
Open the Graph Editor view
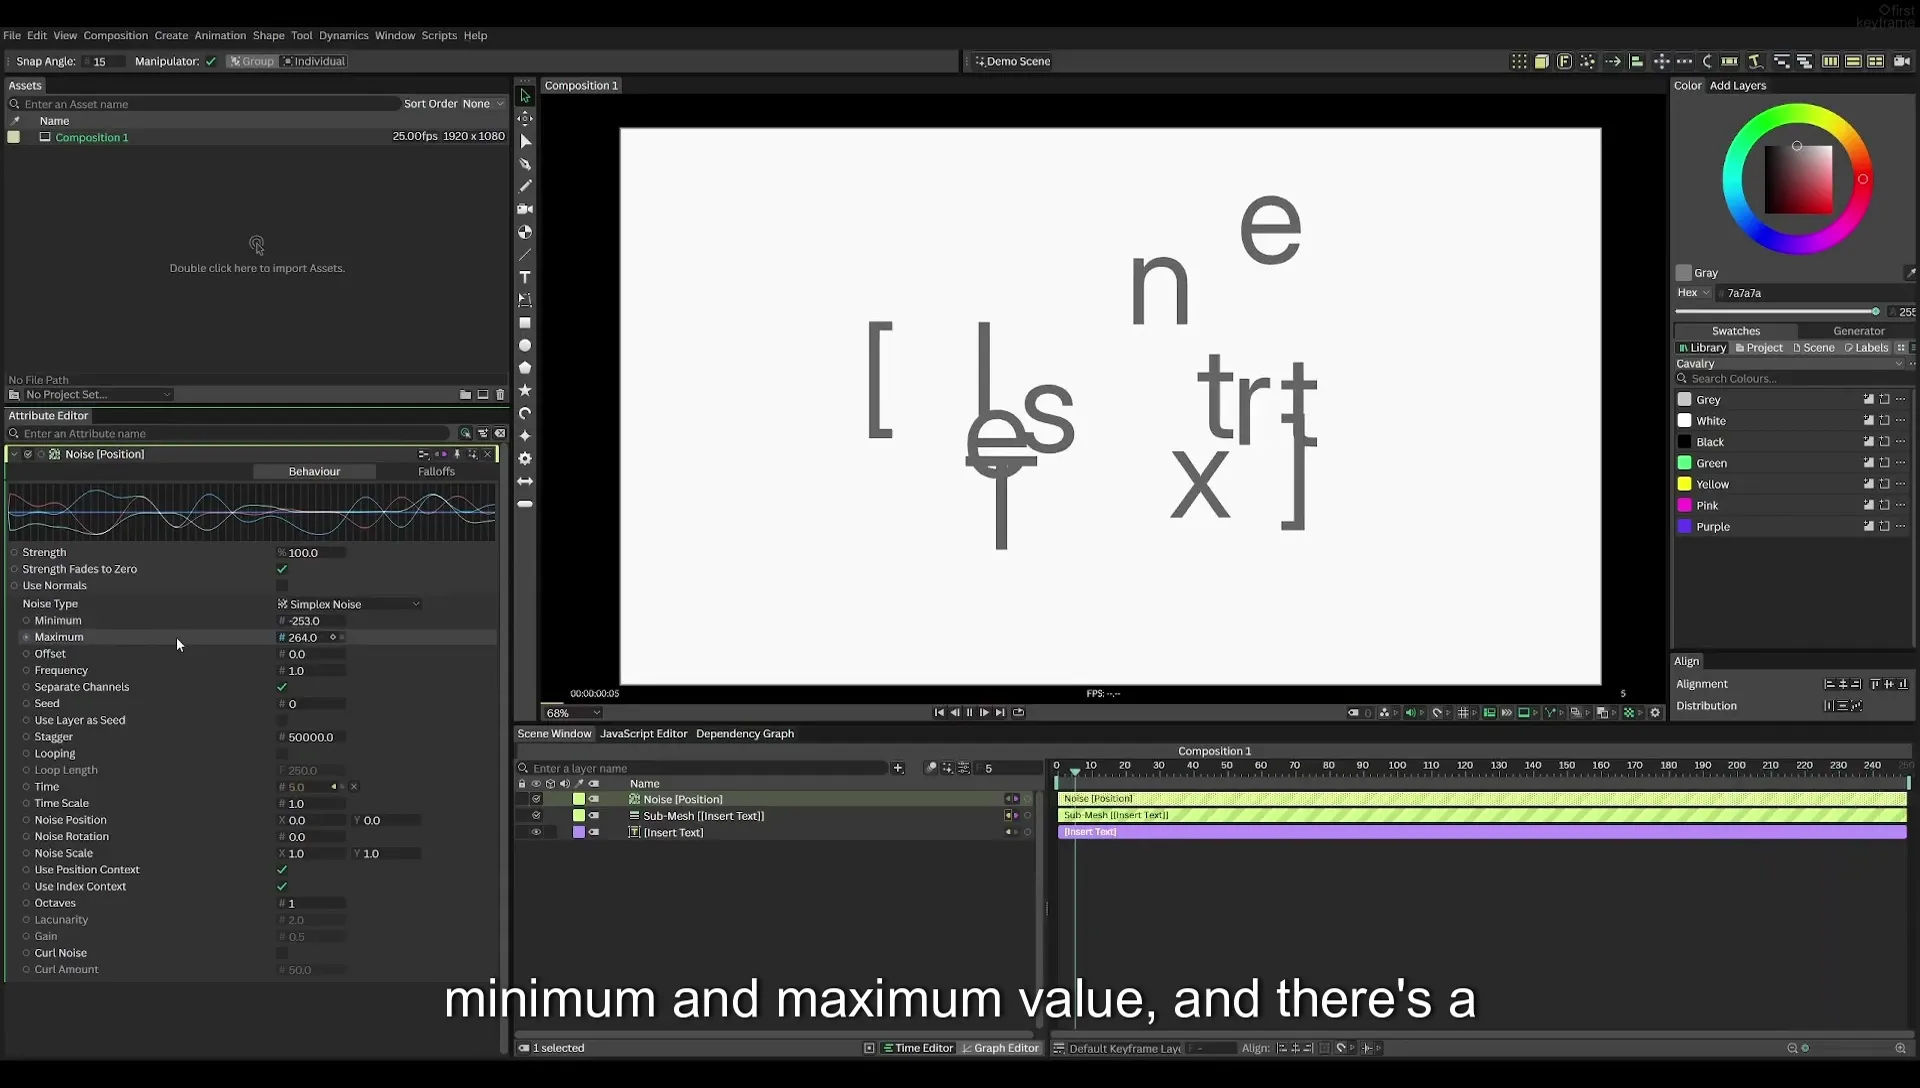pyautogui.click(x=1000, y=1048)
